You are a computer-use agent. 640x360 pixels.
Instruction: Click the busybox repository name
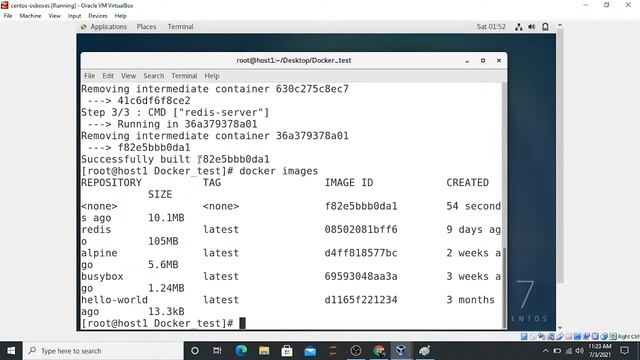[102, 276]
